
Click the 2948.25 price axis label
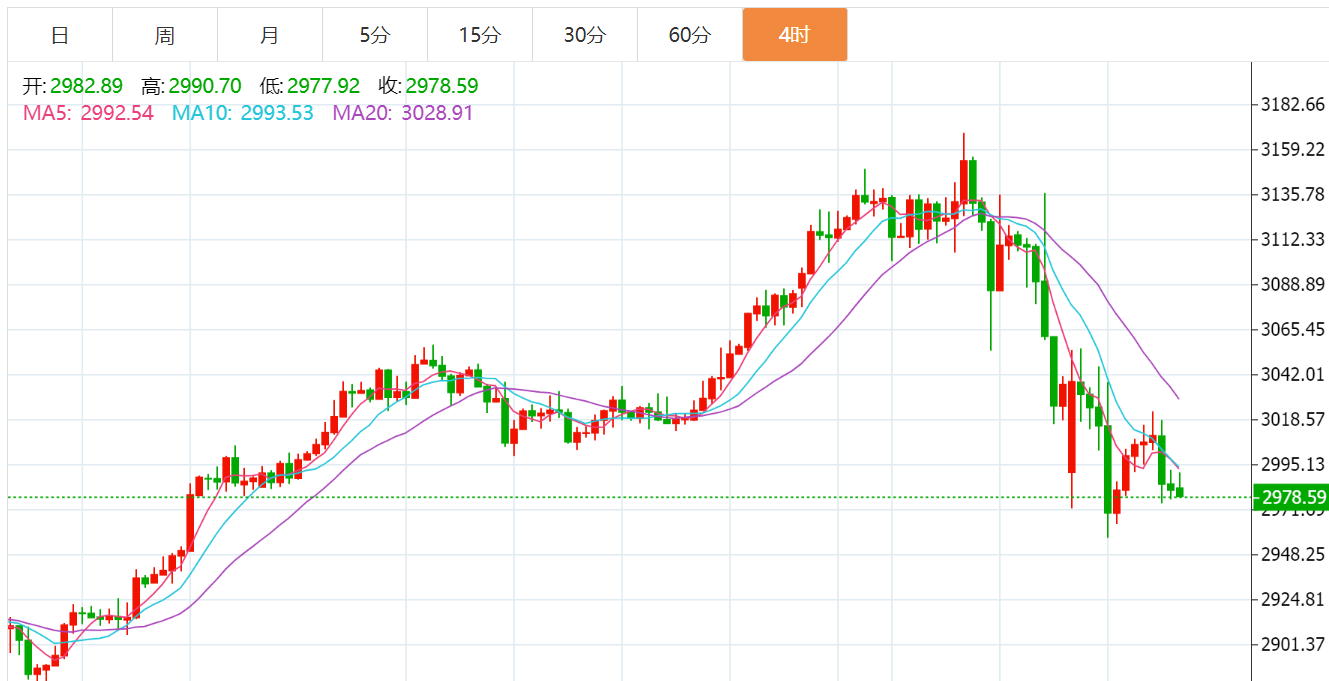[x=1293, y=554]
